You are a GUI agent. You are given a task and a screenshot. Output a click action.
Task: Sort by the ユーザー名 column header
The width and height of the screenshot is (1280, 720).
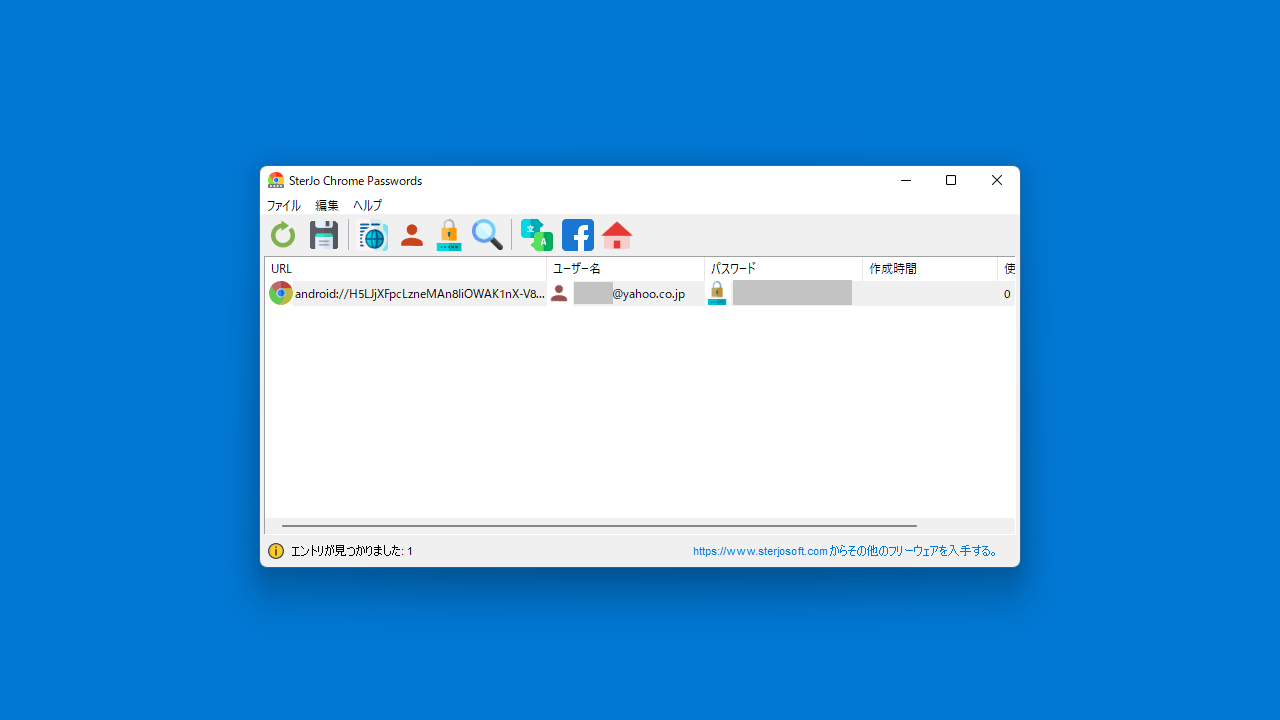[626, 269]
